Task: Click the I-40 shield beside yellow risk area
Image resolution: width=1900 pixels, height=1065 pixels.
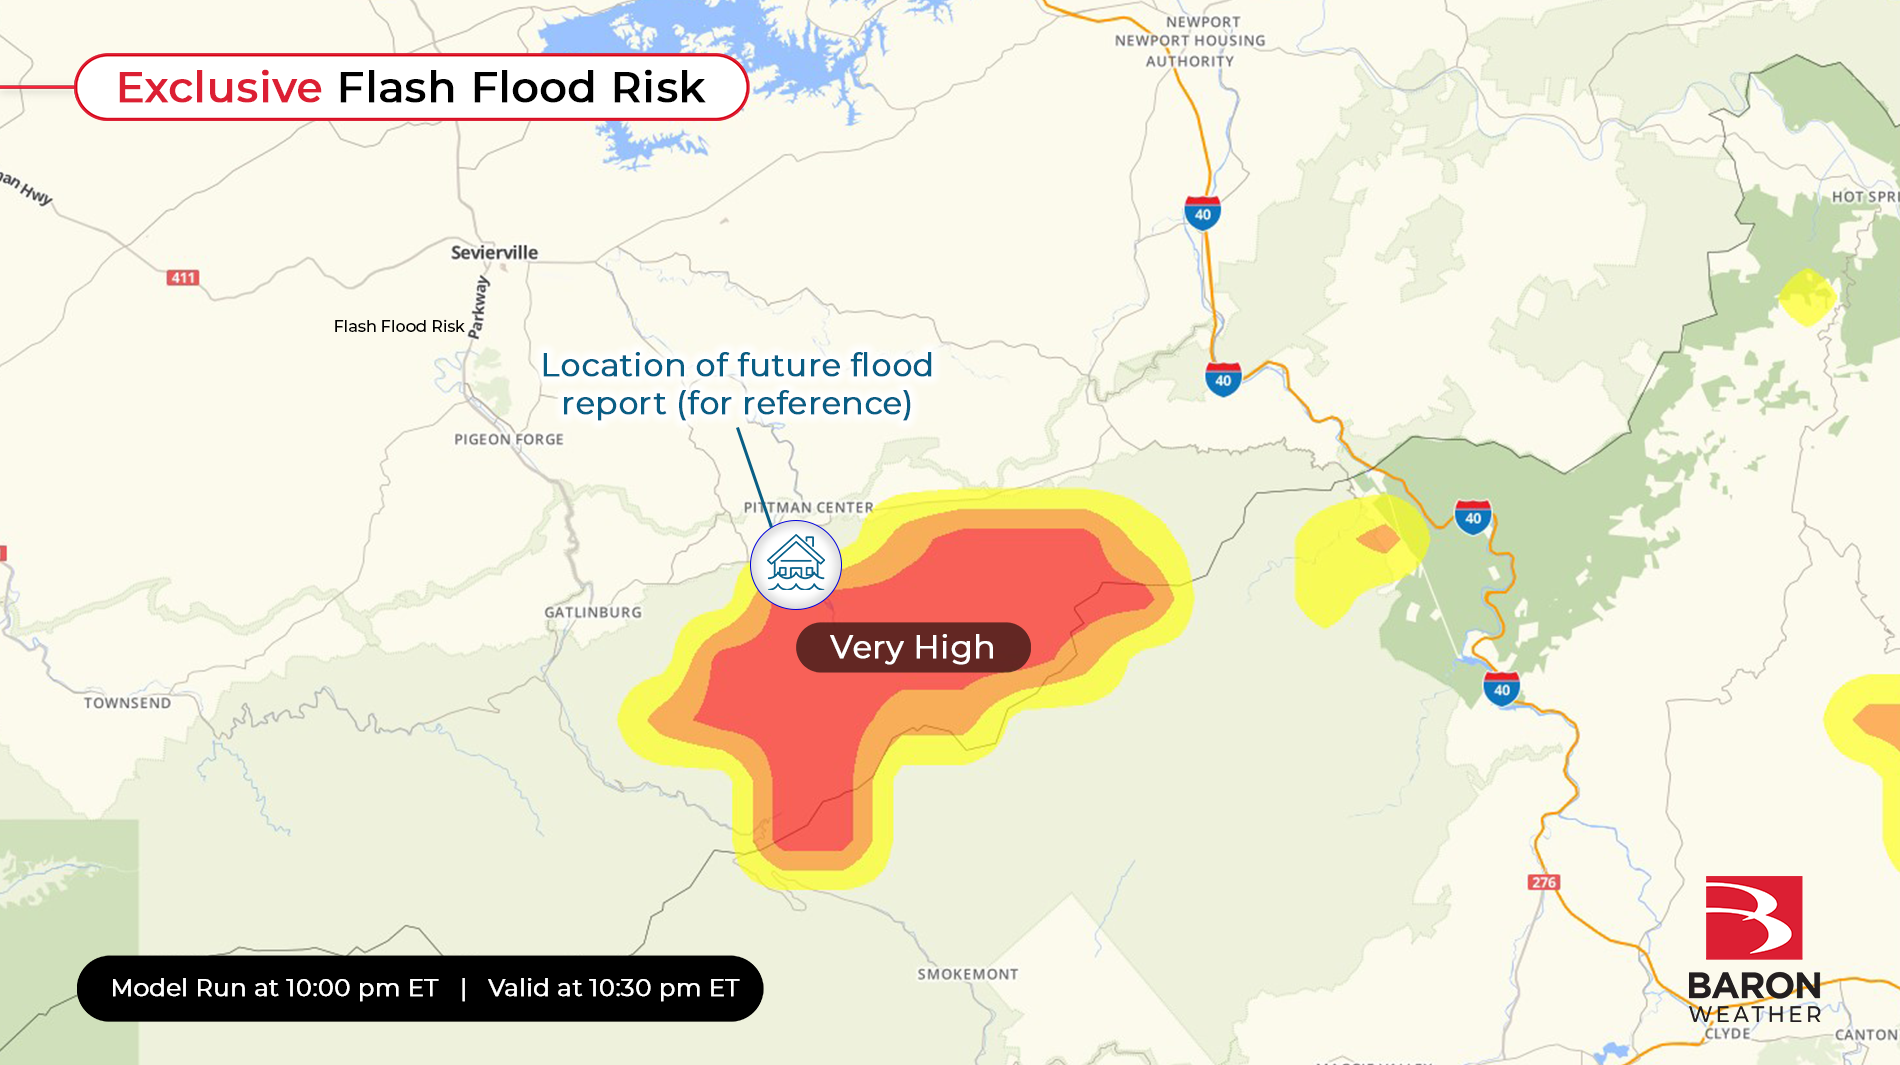Action: point(1473,517)
